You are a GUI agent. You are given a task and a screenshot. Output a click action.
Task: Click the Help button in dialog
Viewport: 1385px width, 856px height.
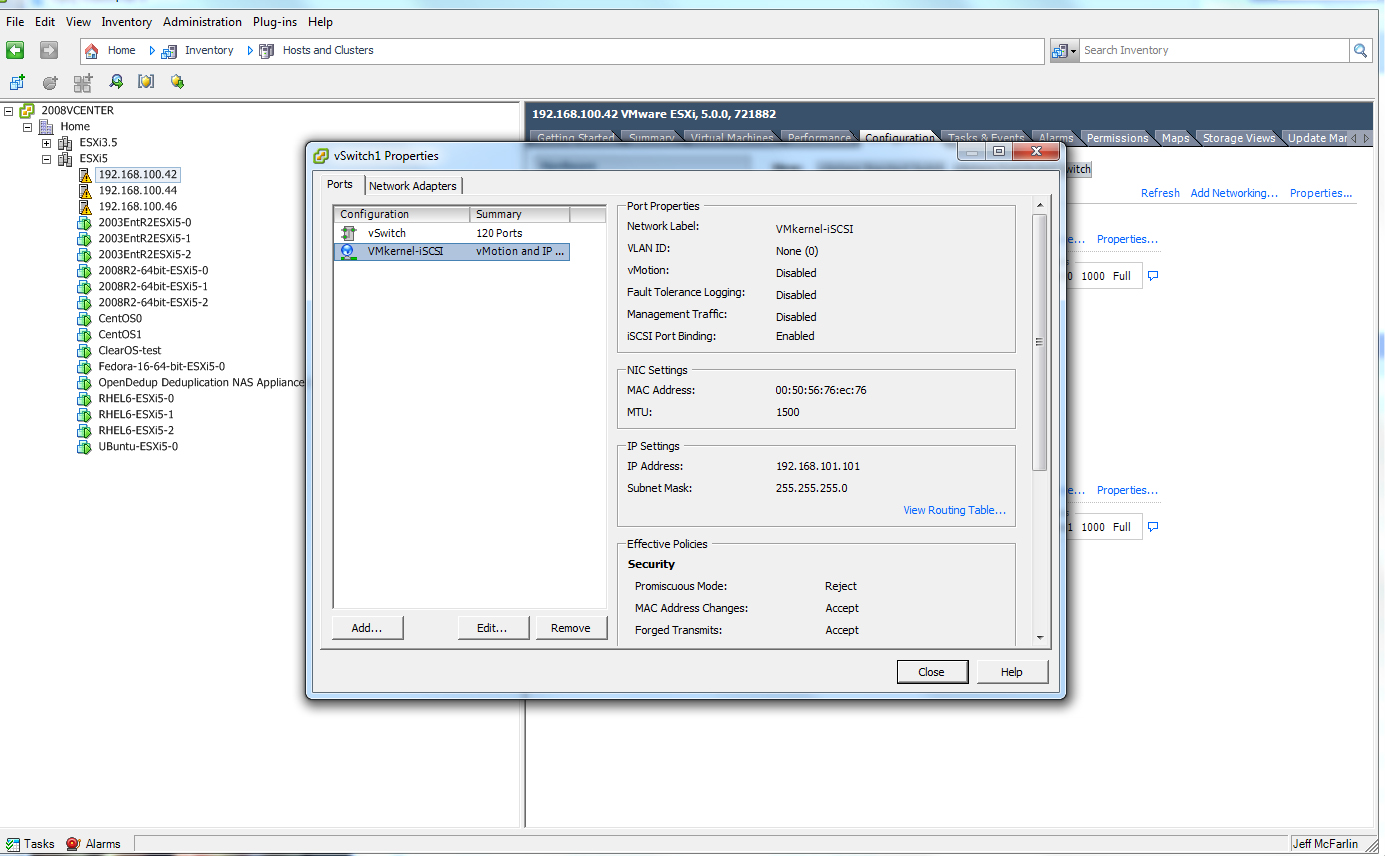[1012, 672]
